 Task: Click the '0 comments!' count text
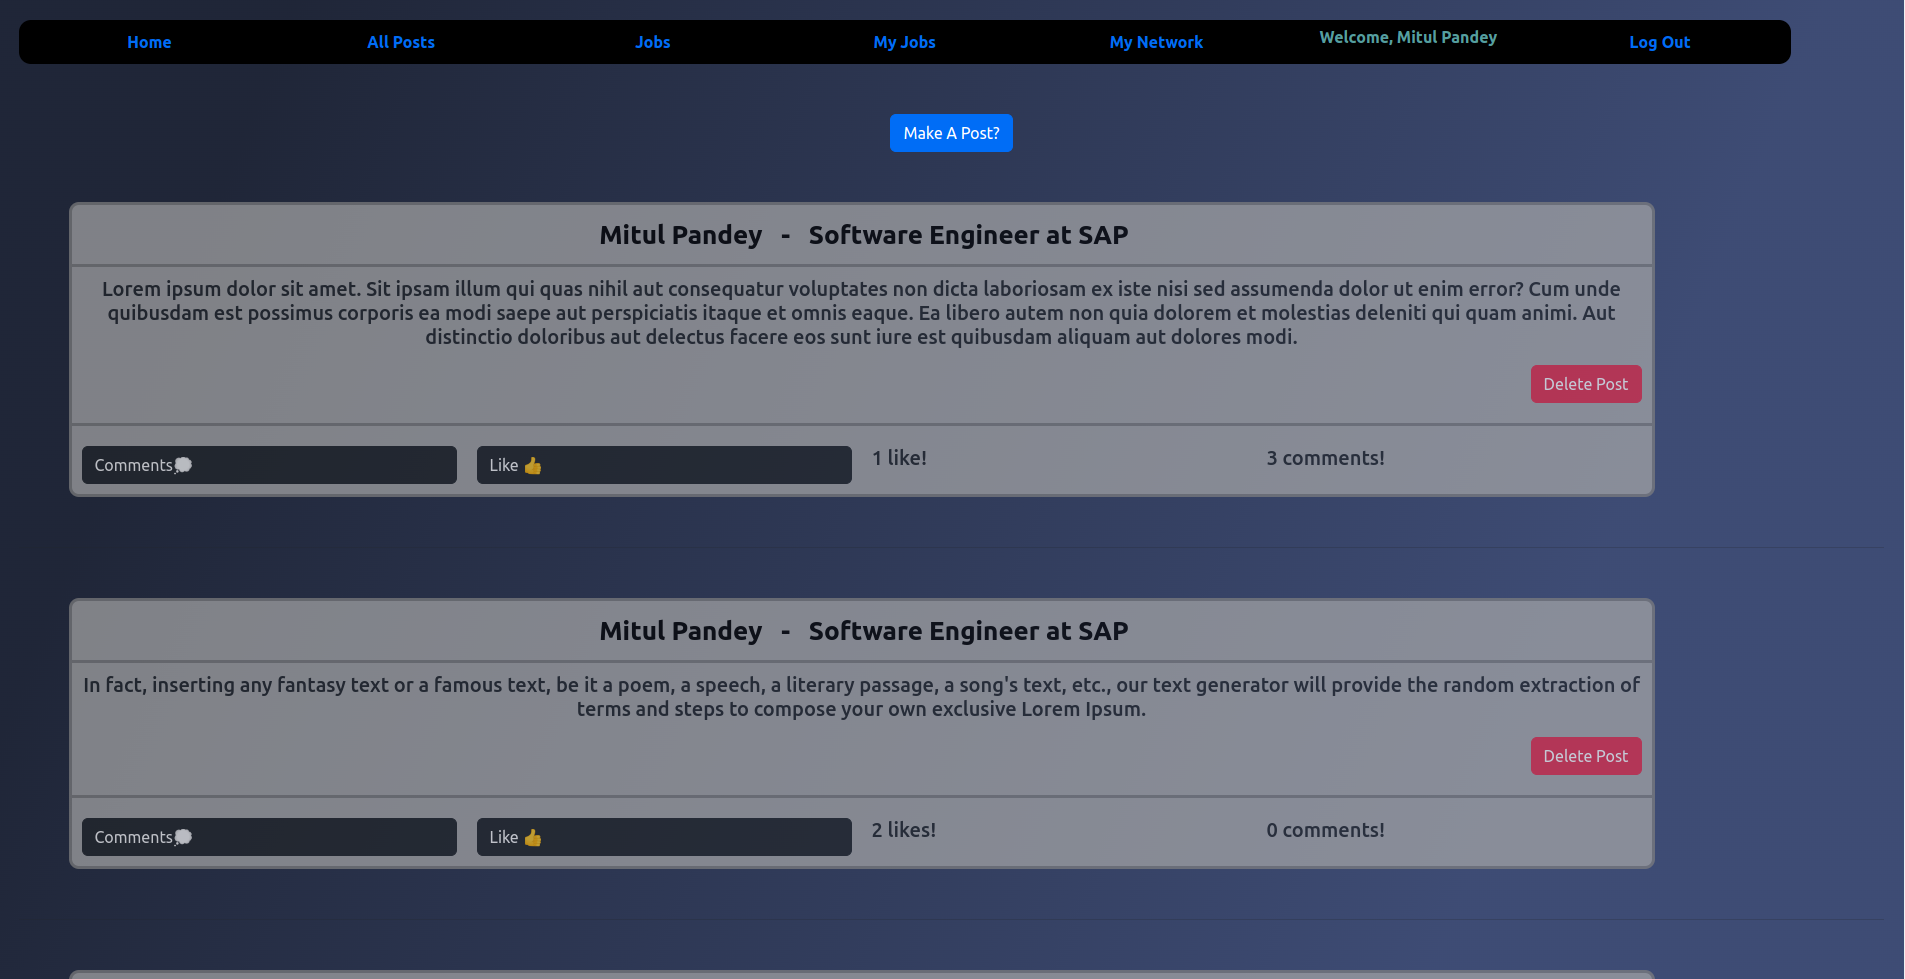coord(1325,830)
